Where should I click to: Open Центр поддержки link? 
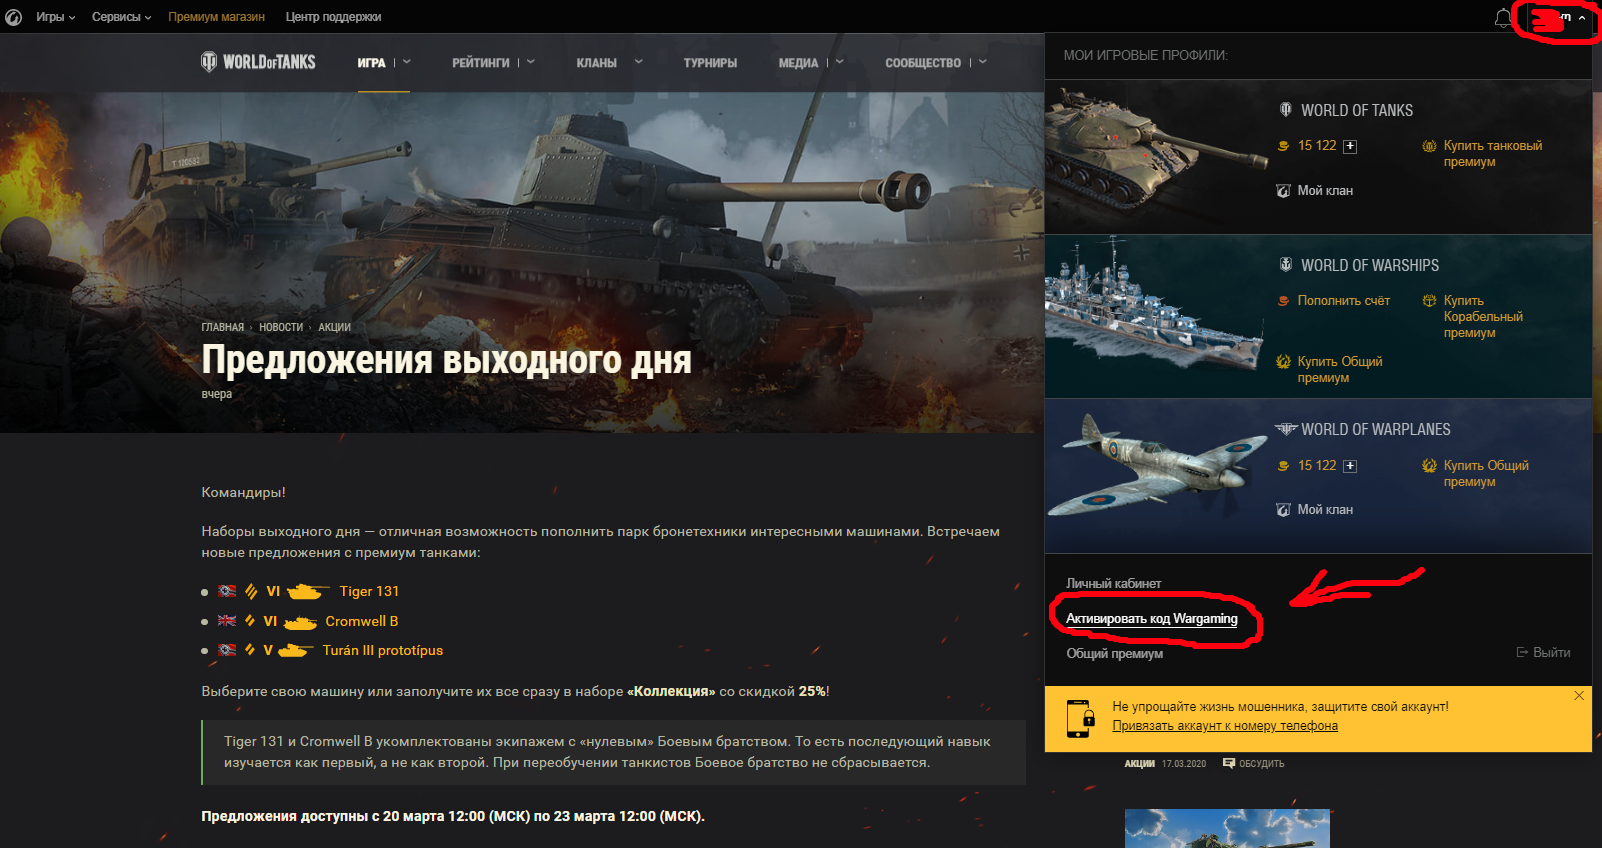333,17
